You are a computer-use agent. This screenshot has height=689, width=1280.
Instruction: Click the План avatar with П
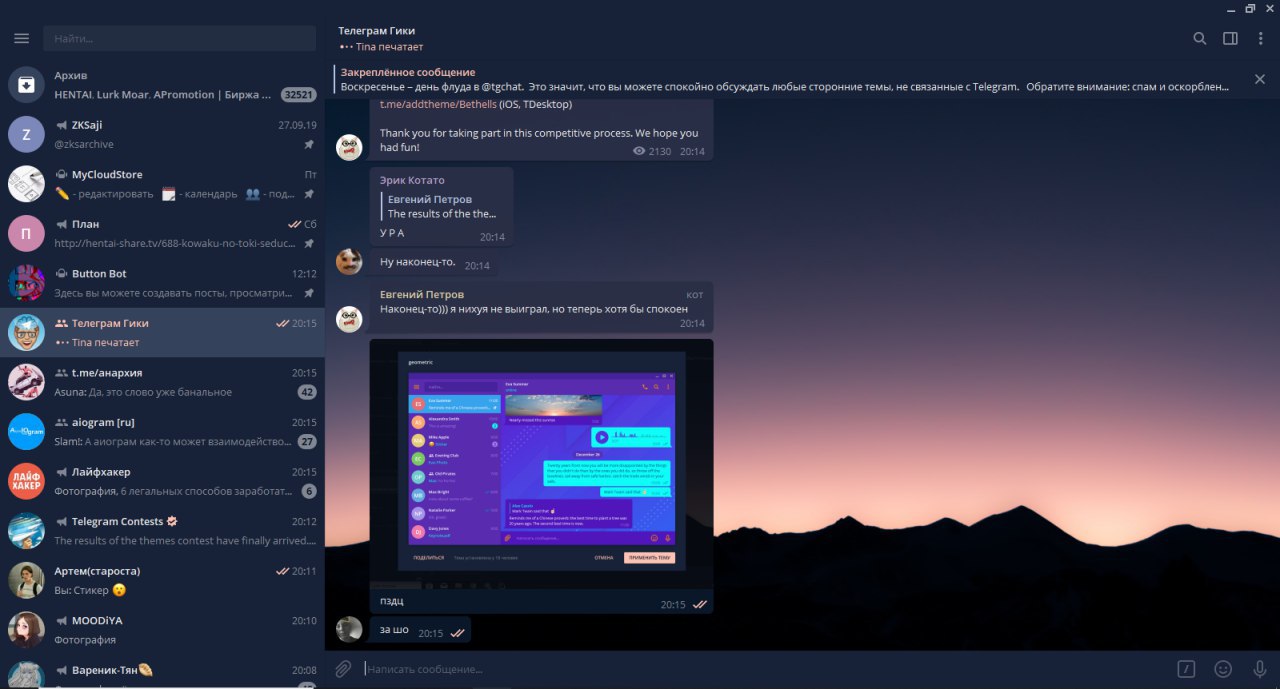pos(26,233)
